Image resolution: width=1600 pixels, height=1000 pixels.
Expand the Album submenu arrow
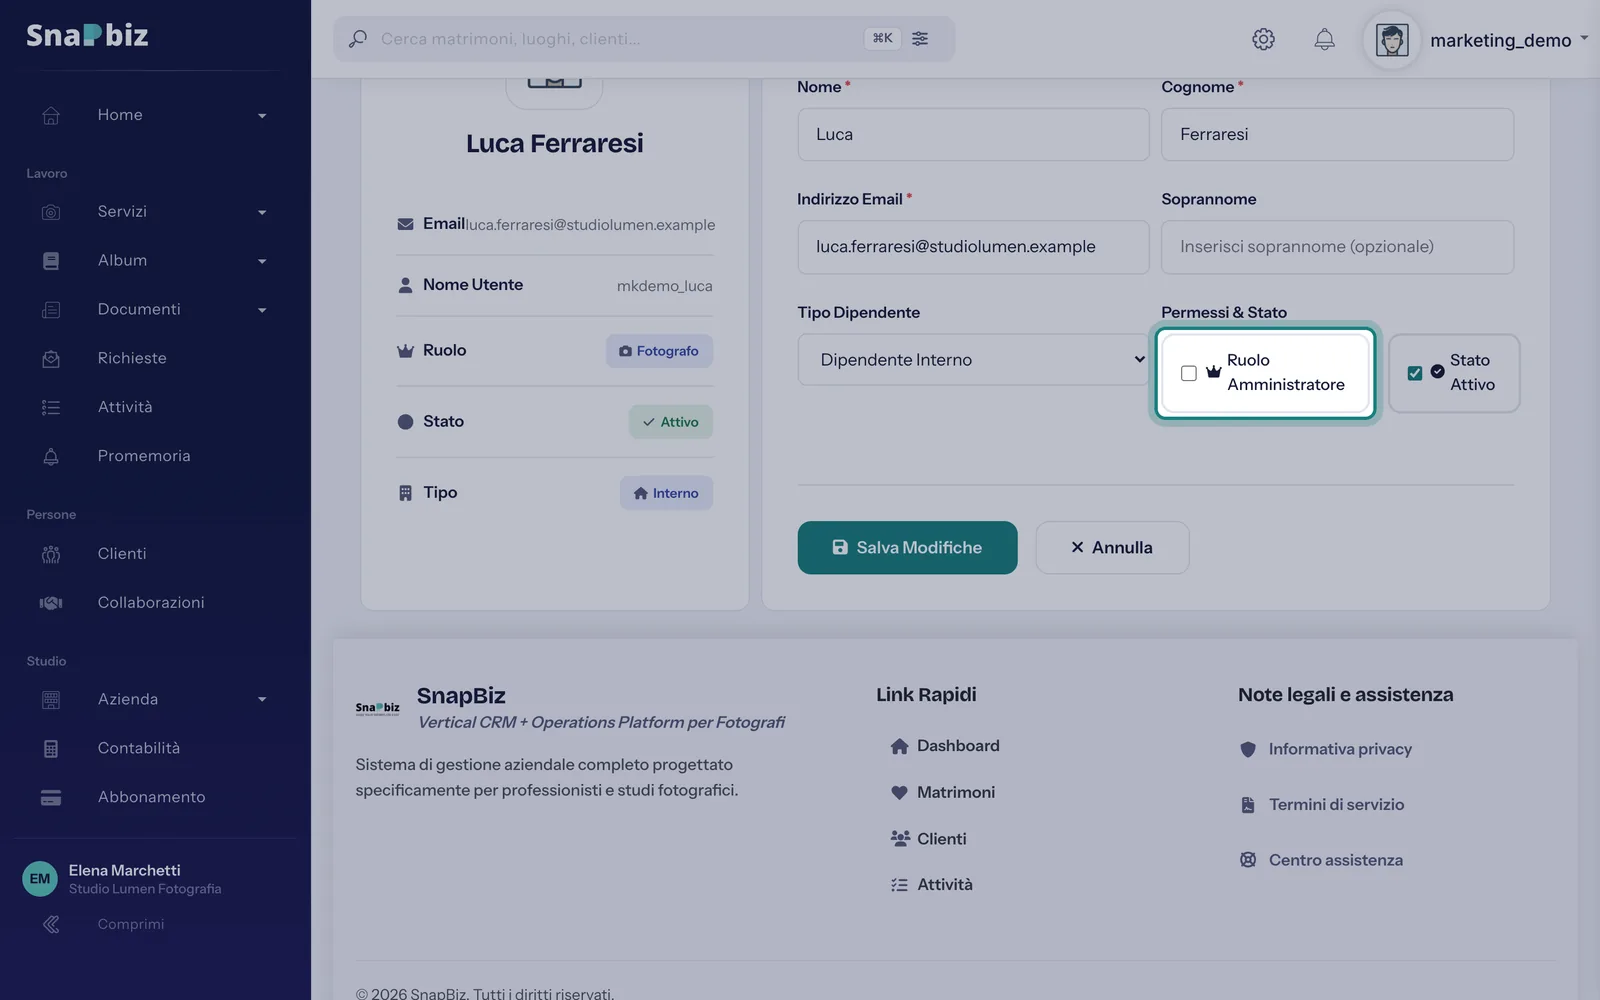(262, 262)
